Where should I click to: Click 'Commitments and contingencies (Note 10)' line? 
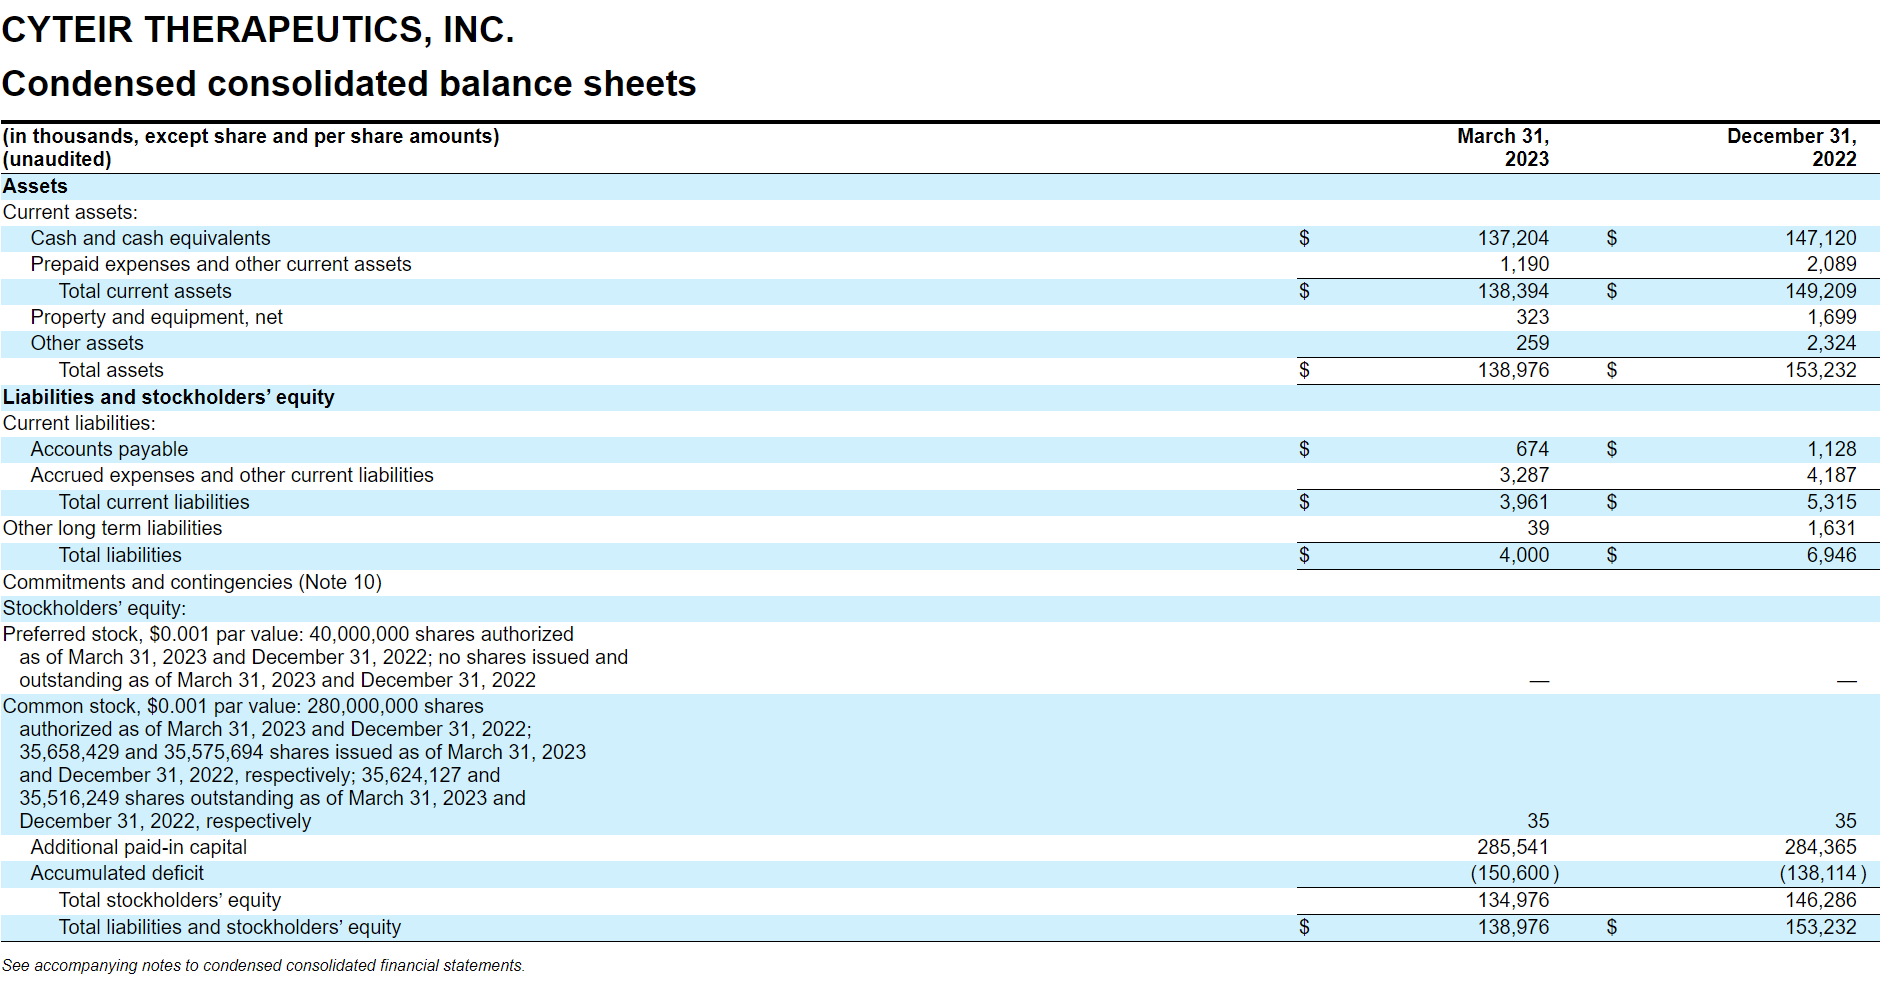[192, 582]
